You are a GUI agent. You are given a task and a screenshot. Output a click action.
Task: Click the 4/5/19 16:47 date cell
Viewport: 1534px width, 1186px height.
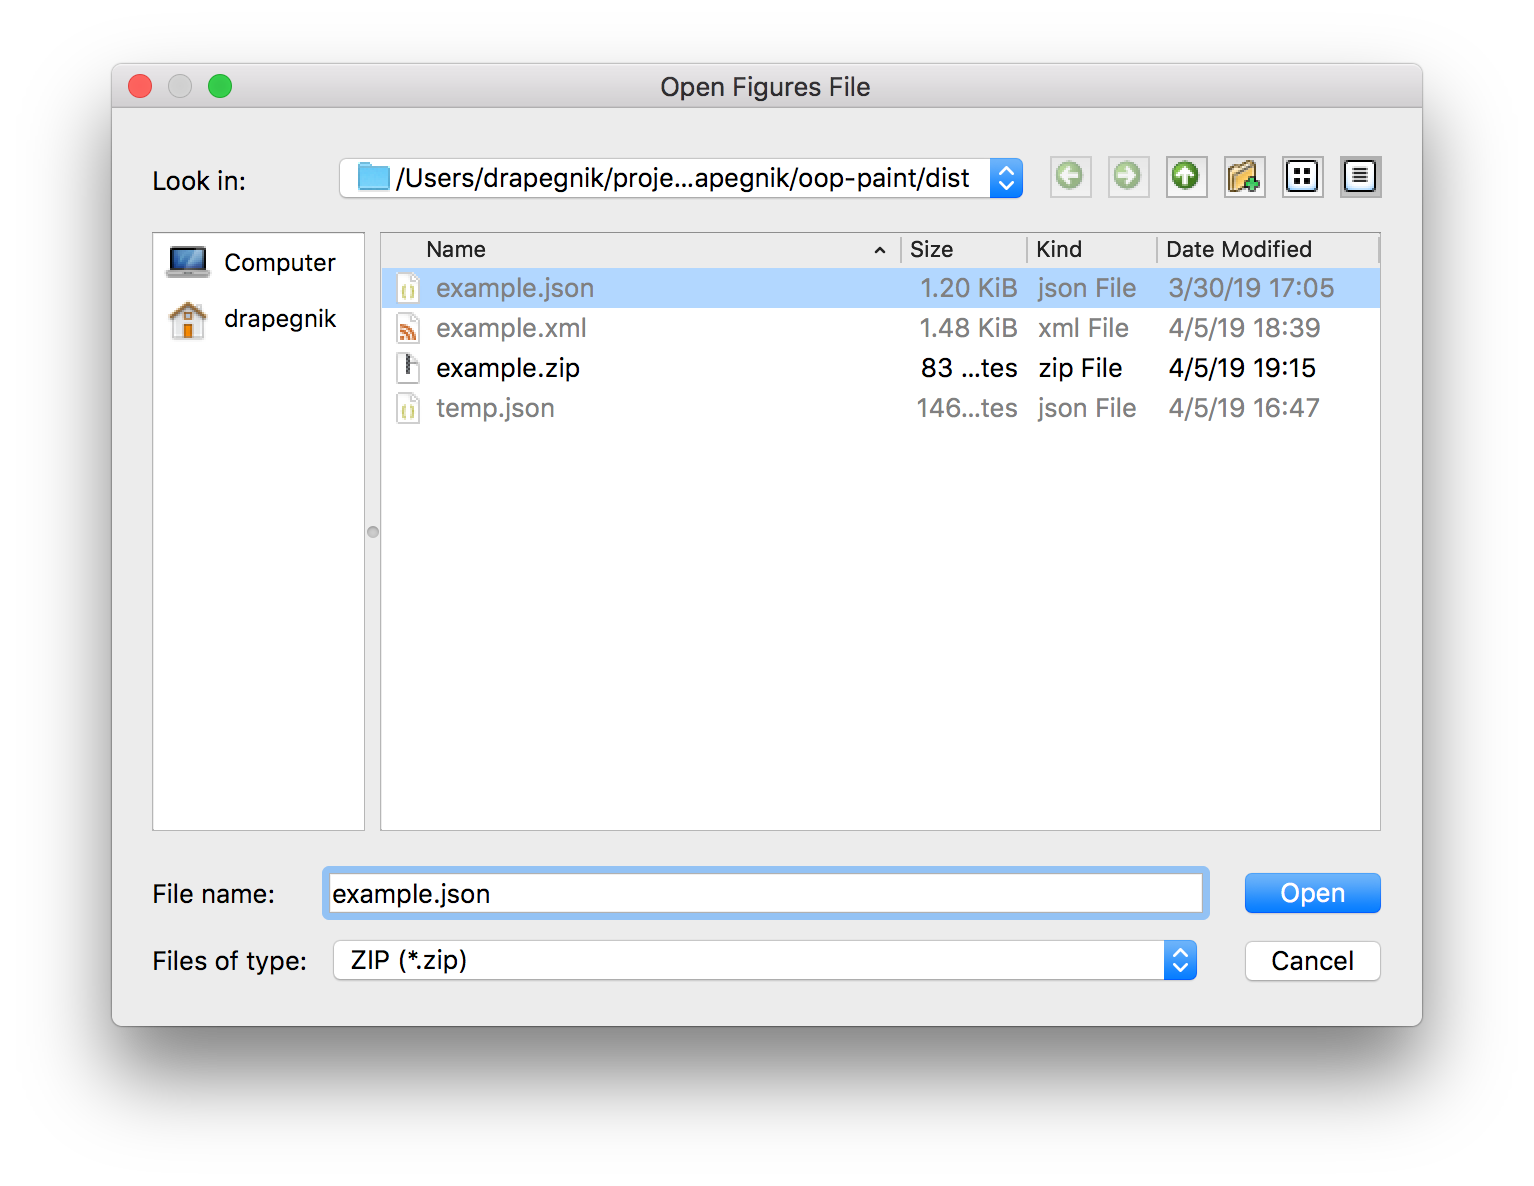tap(1244, 408)
